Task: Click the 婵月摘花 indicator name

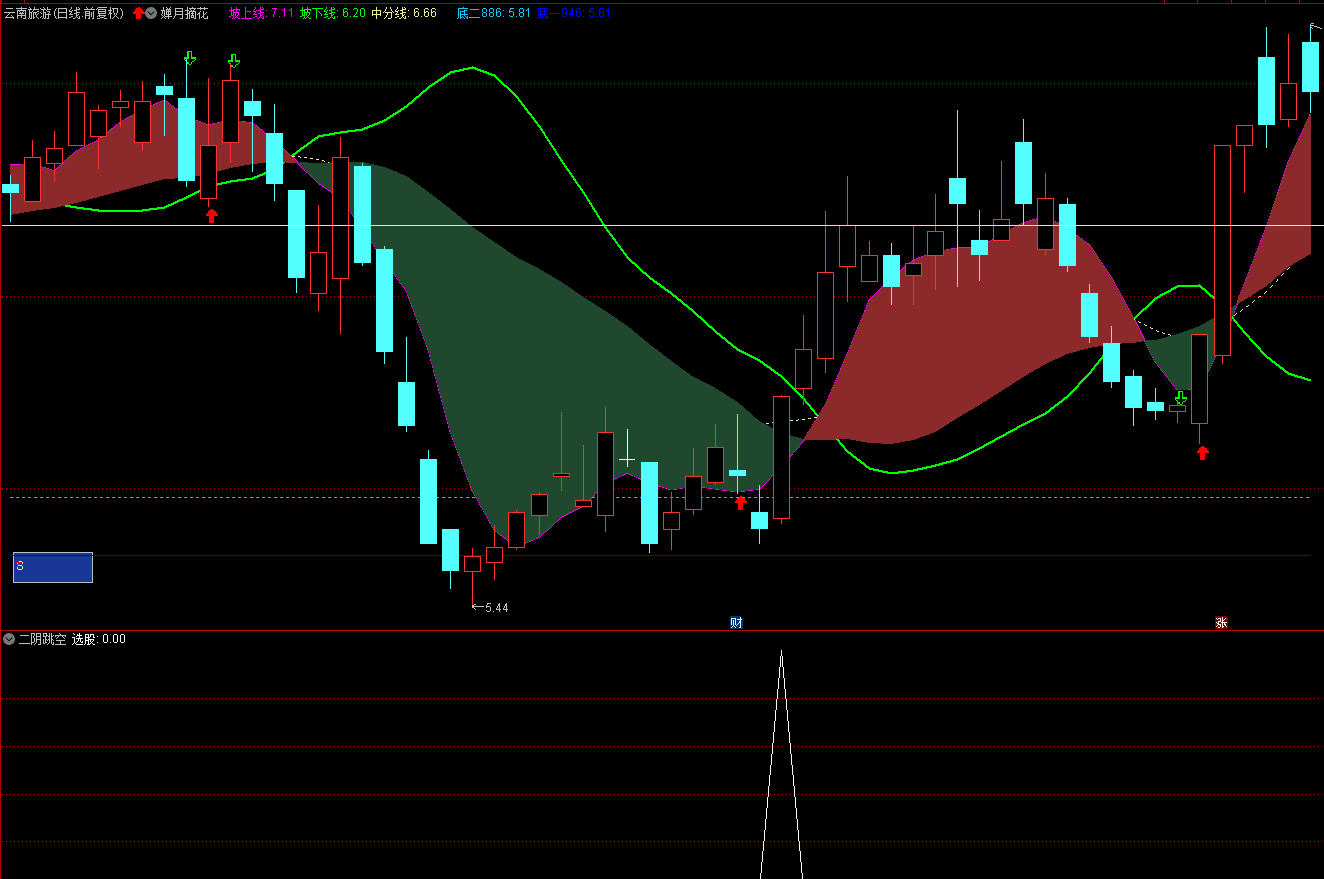Action: [185, 13]
